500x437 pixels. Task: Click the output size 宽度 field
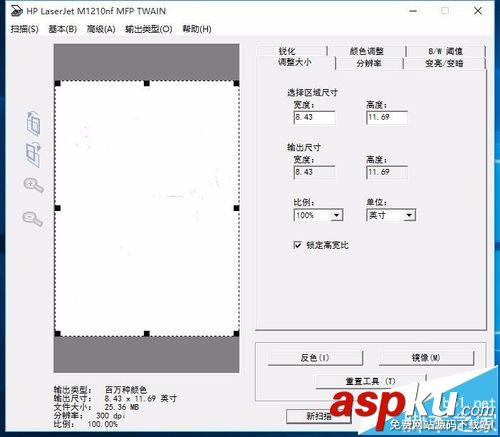point(314,172)
